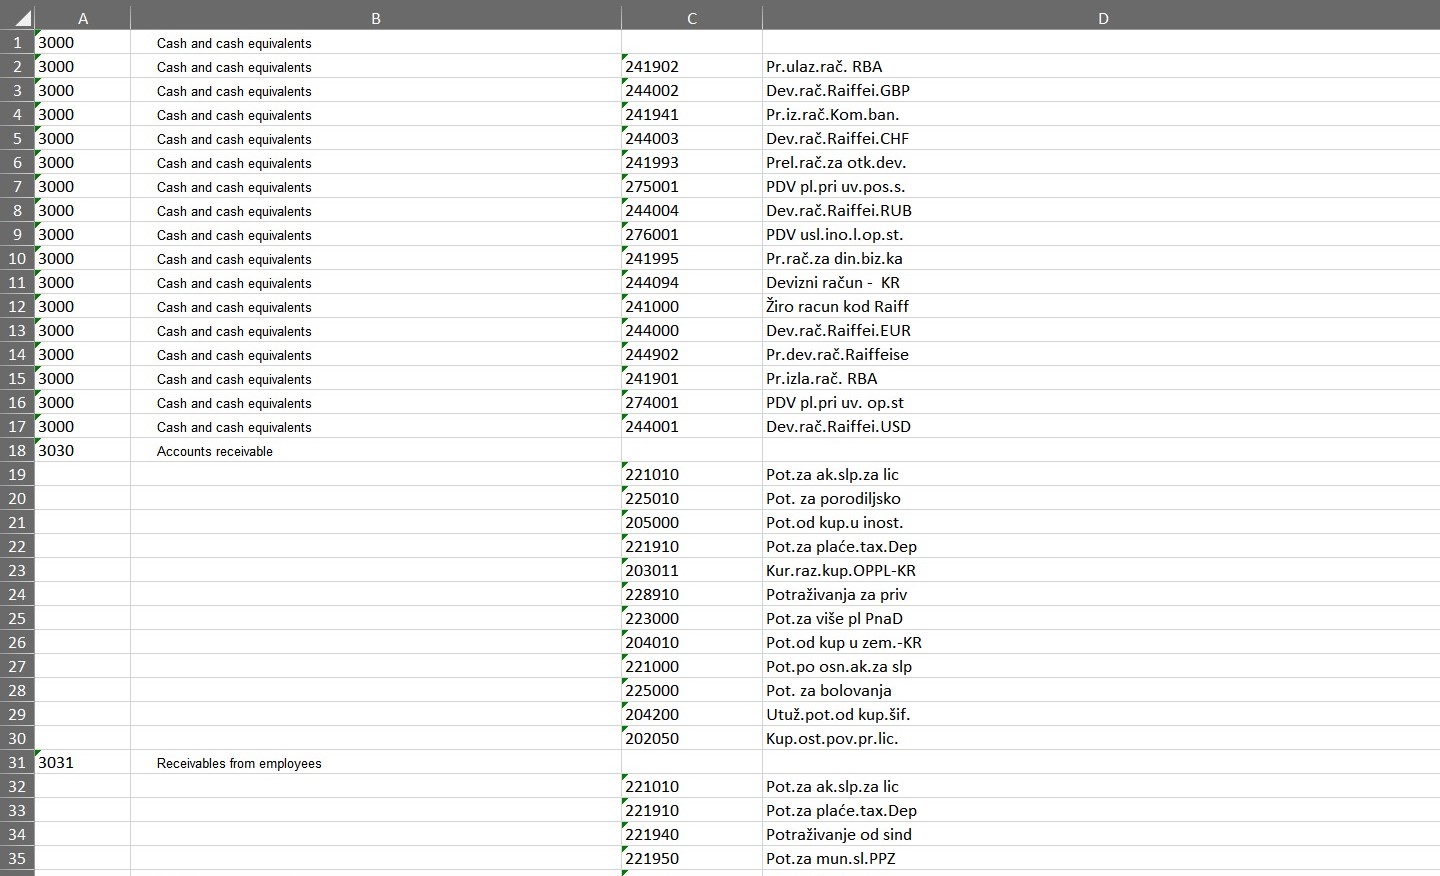Select column D header
1440x876 pixels.
tap(1102, 17)
